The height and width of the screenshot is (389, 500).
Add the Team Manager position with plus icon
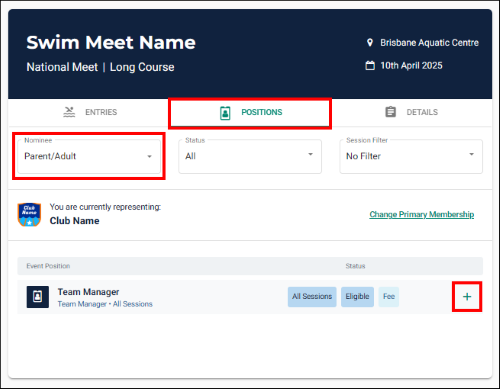tap(467, 297)
